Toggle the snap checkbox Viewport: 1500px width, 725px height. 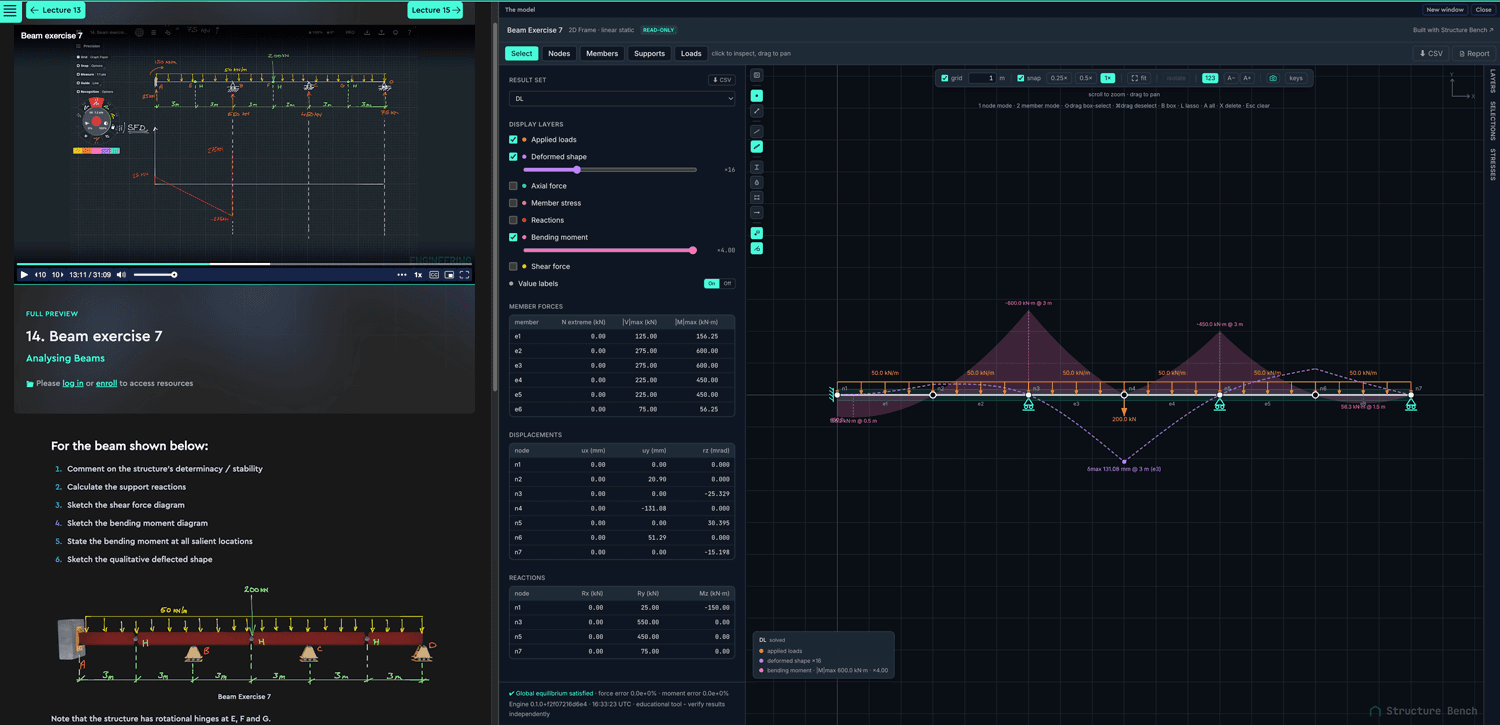click(x=1020, y=78)
